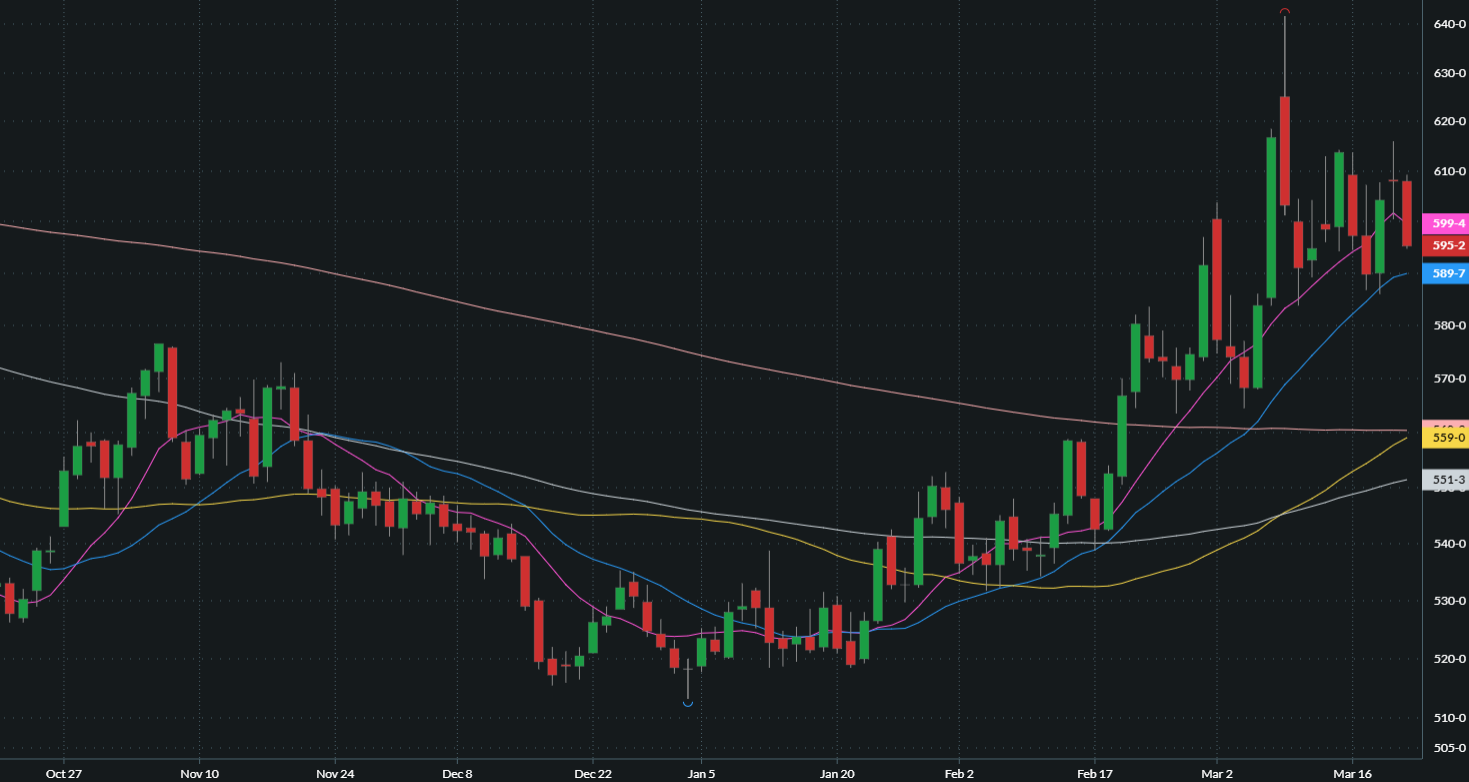
Task: Click the Oct 27 date label
Action: (x=62, y=774)
